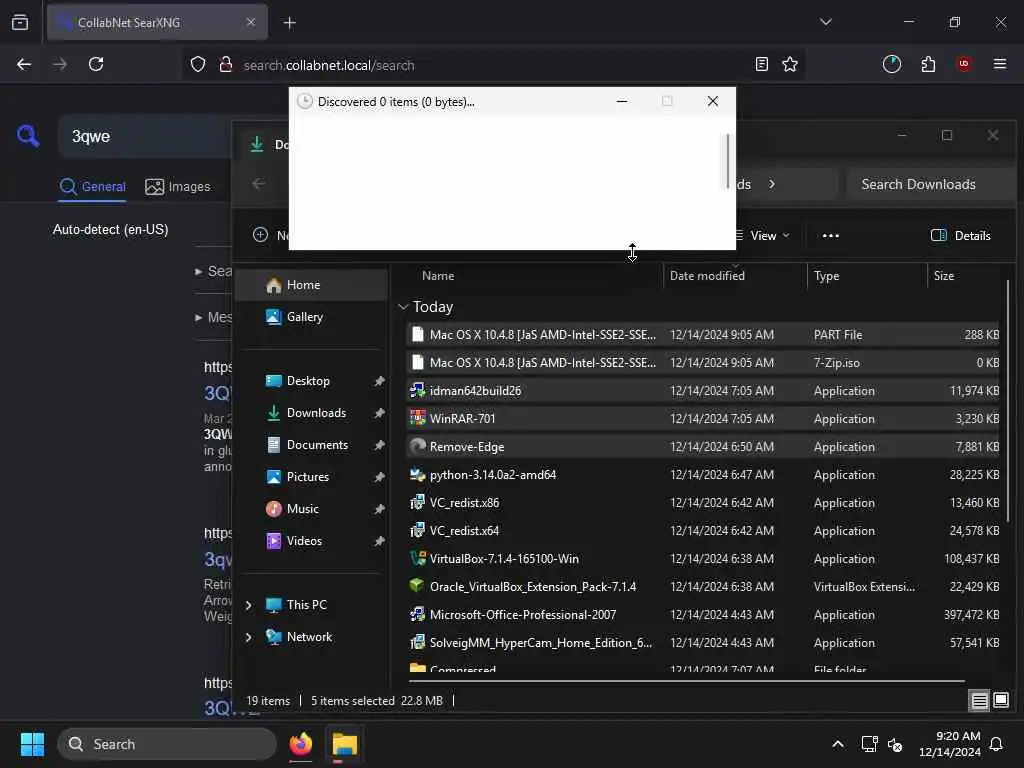Collapse the Today file group

403,306
